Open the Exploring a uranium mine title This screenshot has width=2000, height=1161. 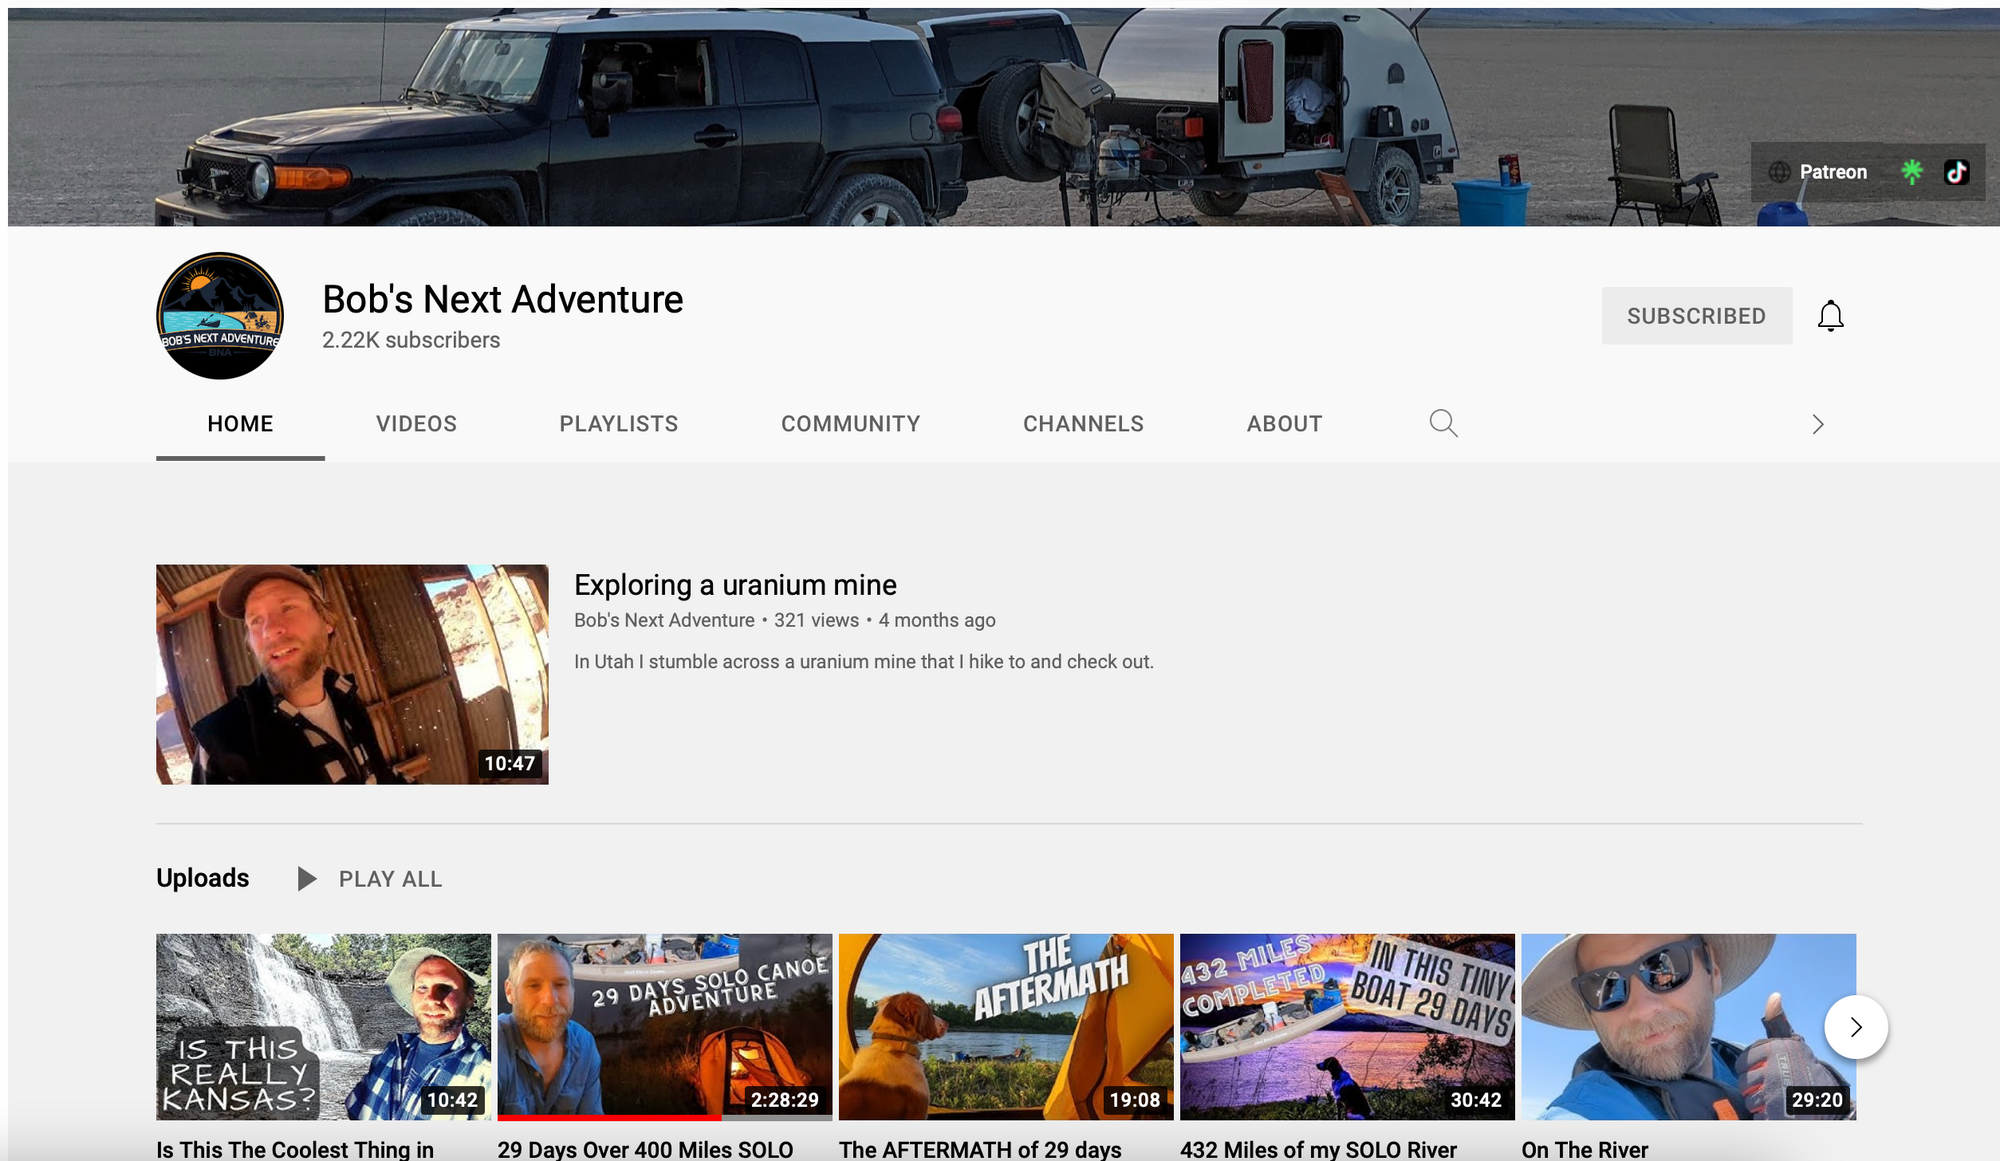point(735,585)
